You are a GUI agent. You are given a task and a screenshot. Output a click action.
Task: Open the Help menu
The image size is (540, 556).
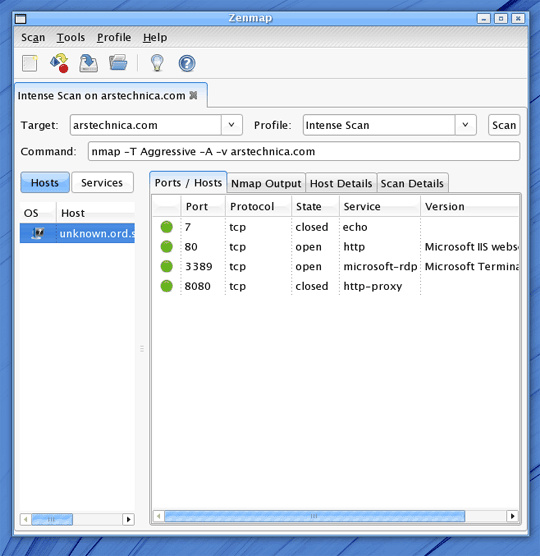pyautogui.click(x=155, y=37)
